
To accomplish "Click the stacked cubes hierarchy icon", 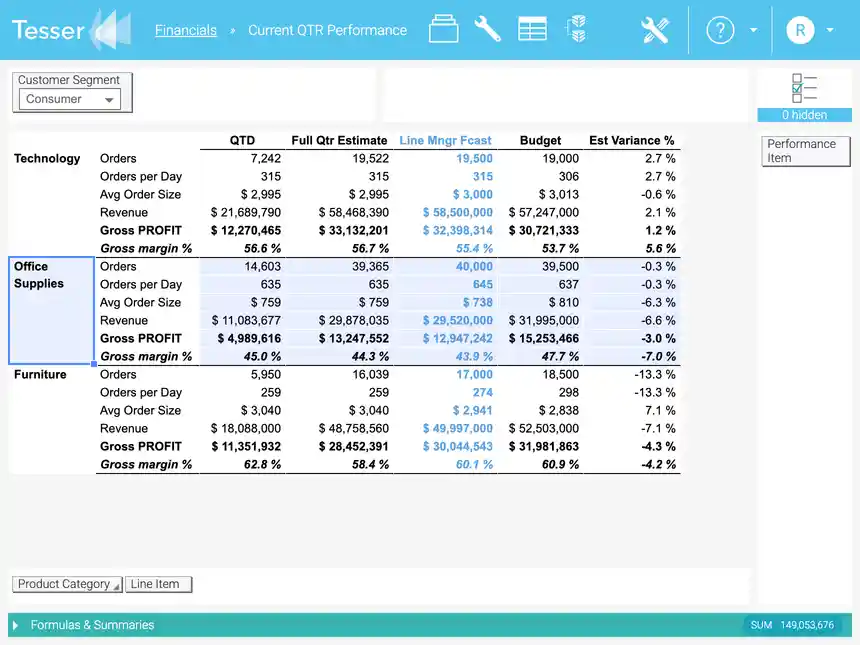I will (x=575, y=29).
